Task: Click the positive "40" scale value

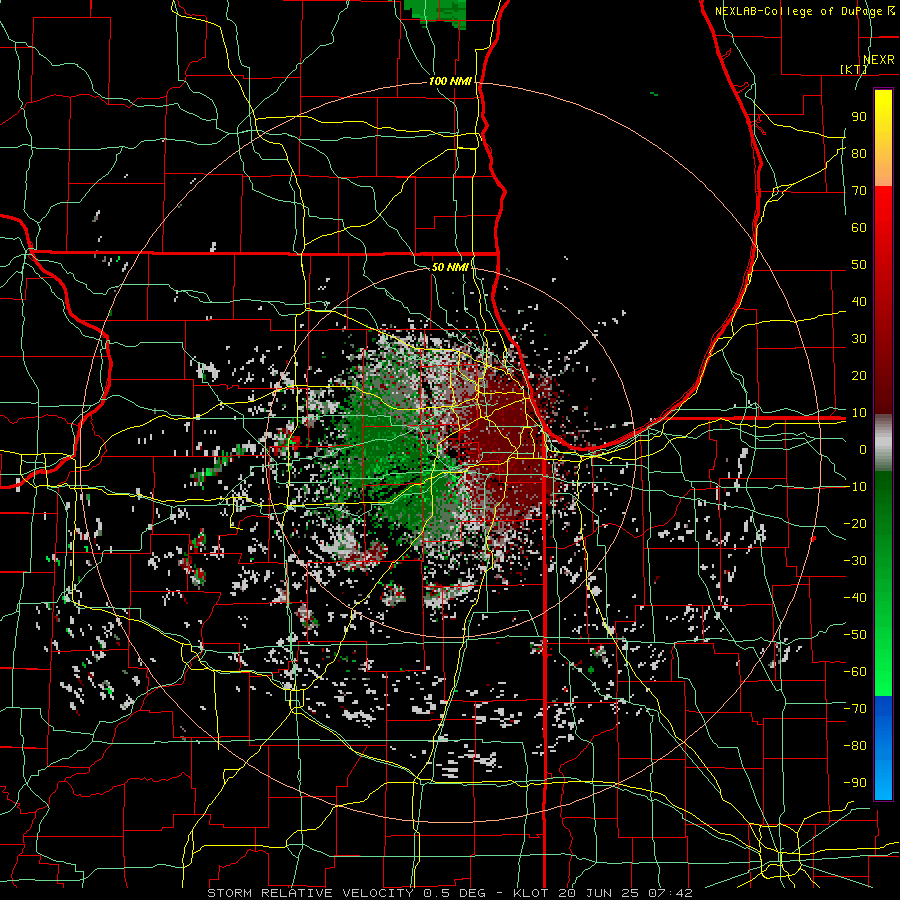Action: [859, 301]
